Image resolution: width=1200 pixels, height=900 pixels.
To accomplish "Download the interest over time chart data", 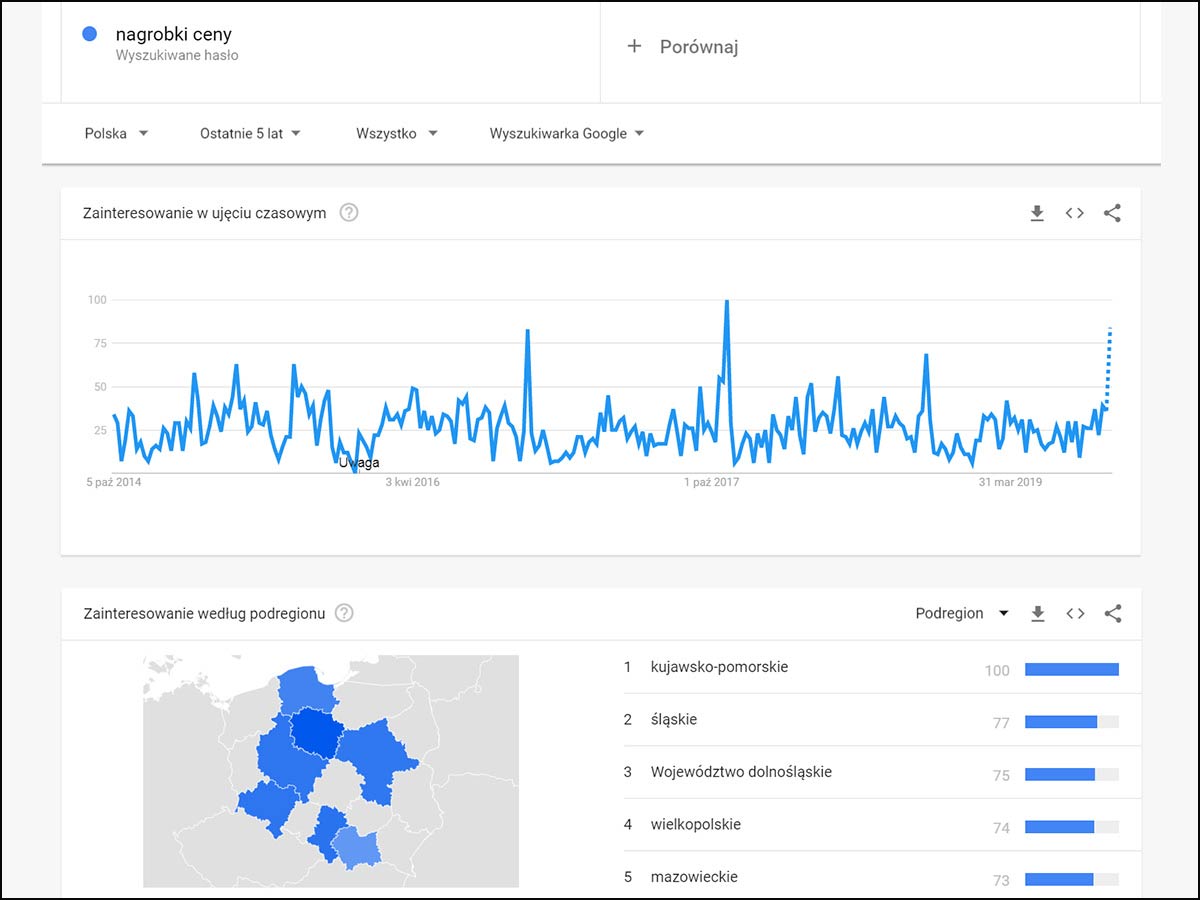I will (1037, 213).
